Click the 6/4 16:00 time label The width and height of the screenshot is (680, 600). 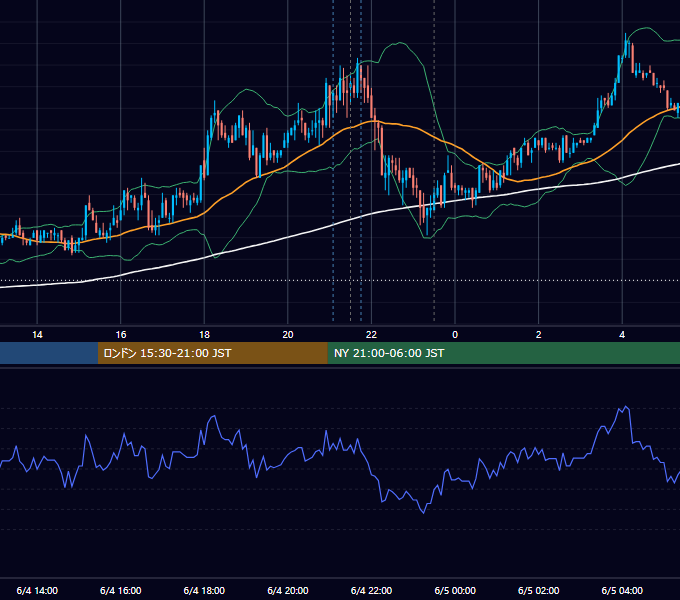(121, 590)
